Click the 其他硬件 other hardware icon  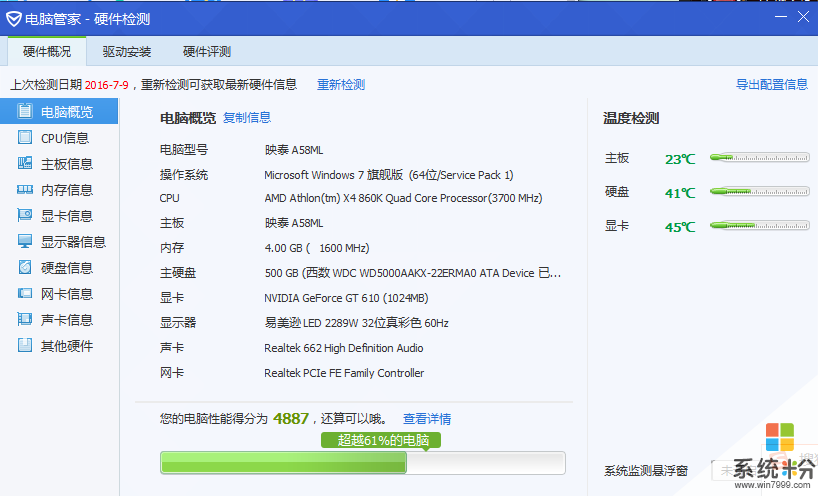tap(25, 345)
